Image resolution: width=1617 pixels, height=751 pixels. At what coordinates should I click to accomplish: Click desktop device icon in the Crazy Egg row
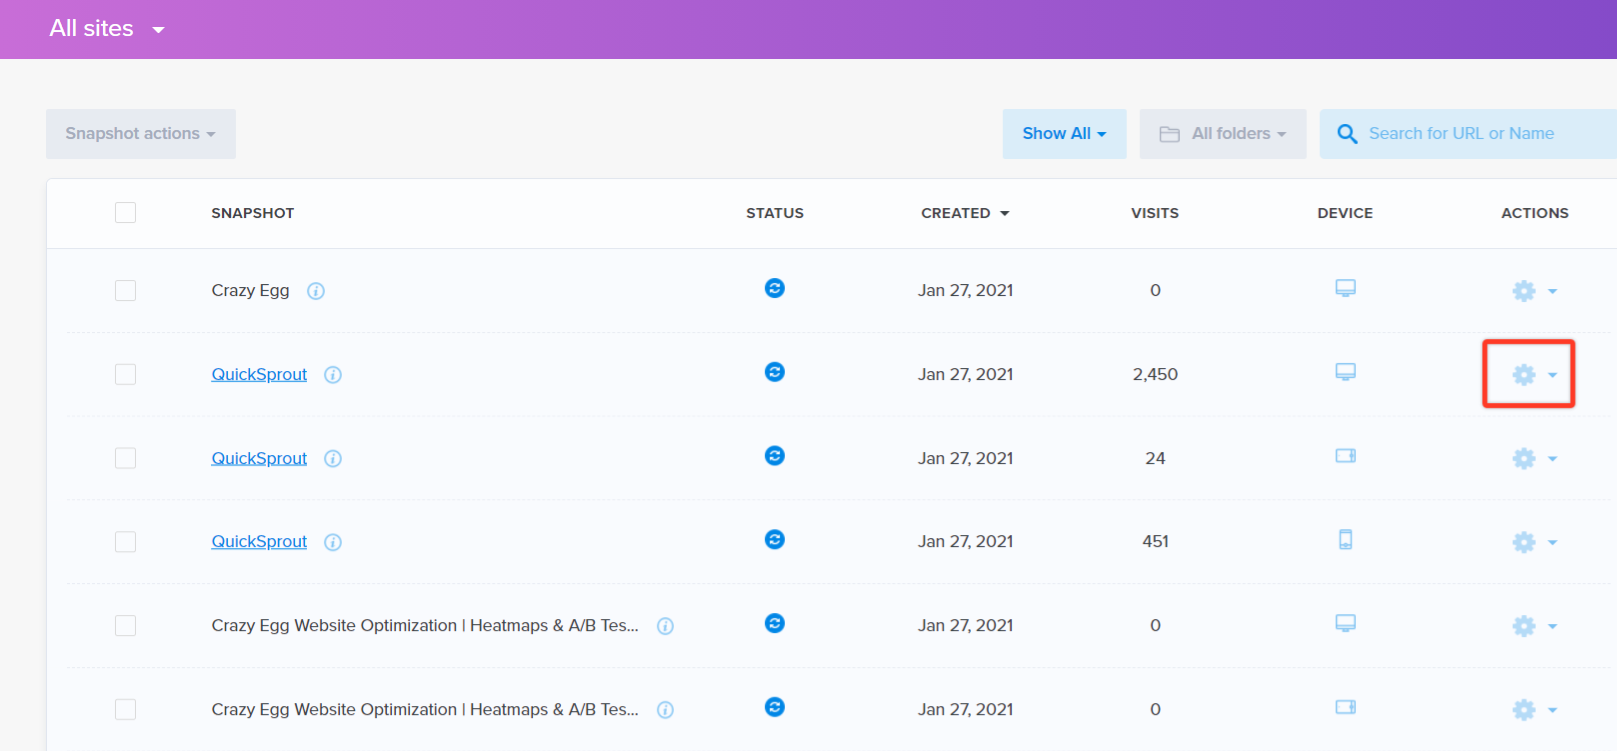point(1346,289)
